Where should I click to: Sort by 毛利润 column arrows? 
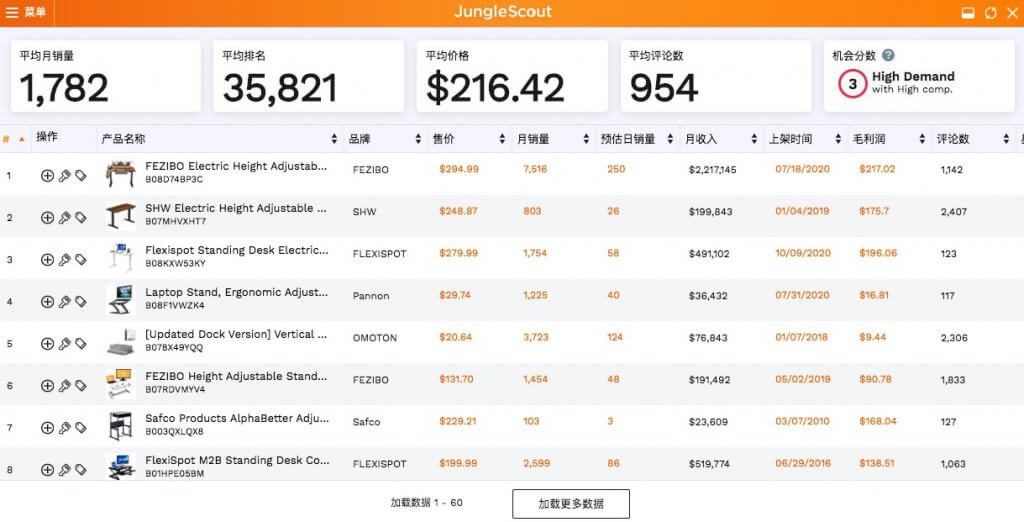coord(922,139)
